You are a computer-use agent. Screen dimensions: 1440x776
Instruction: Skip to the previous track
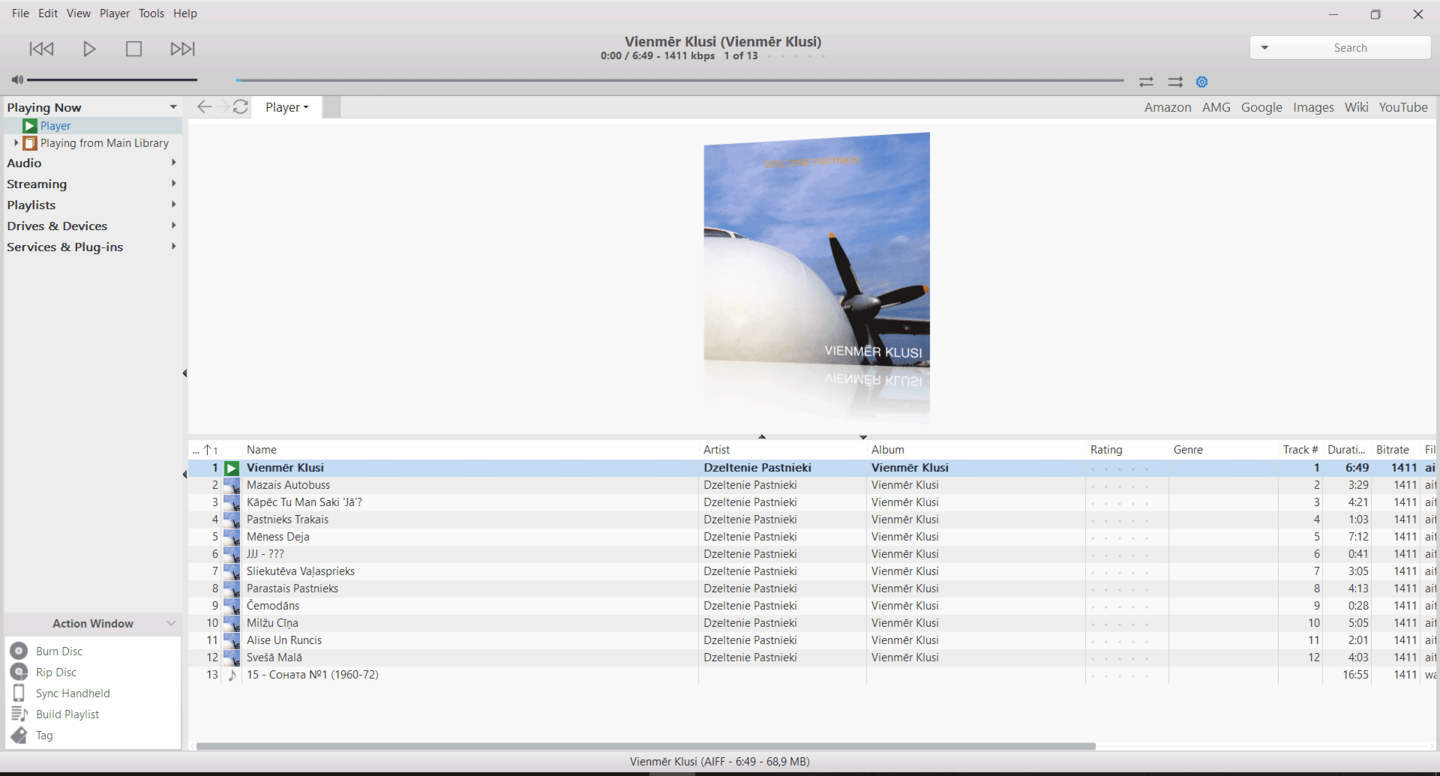point(41,49)
